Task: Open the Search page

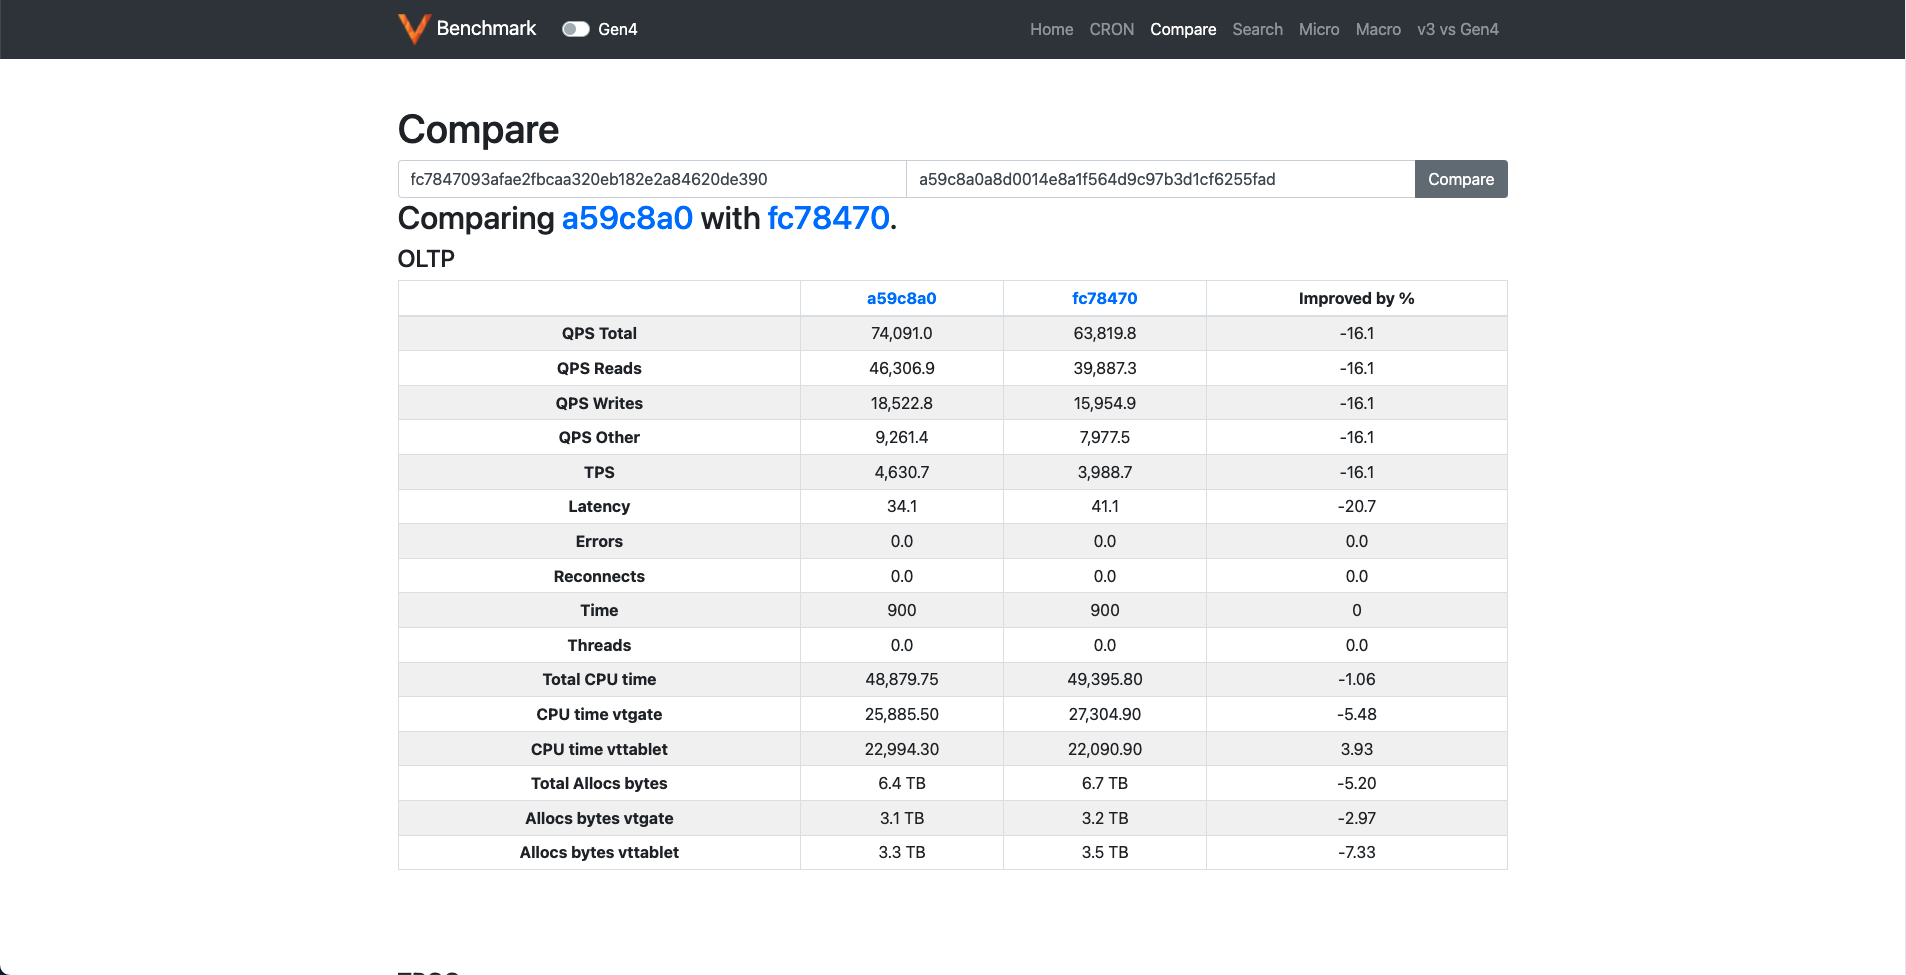Action: [x=1257, y=29]
